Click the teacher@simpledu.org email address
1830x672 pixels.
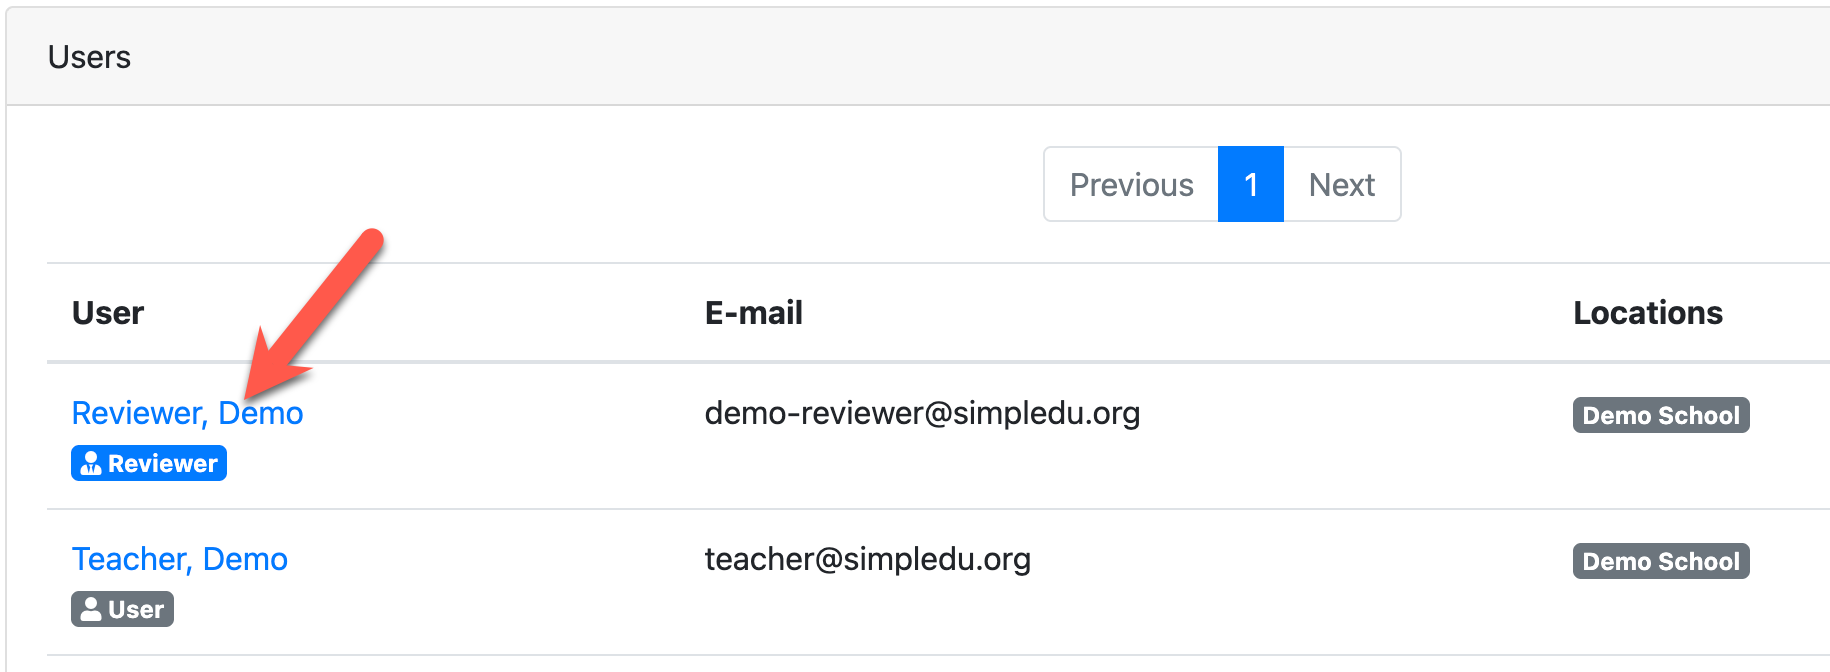pyautogui.click(x=867, y=559)
